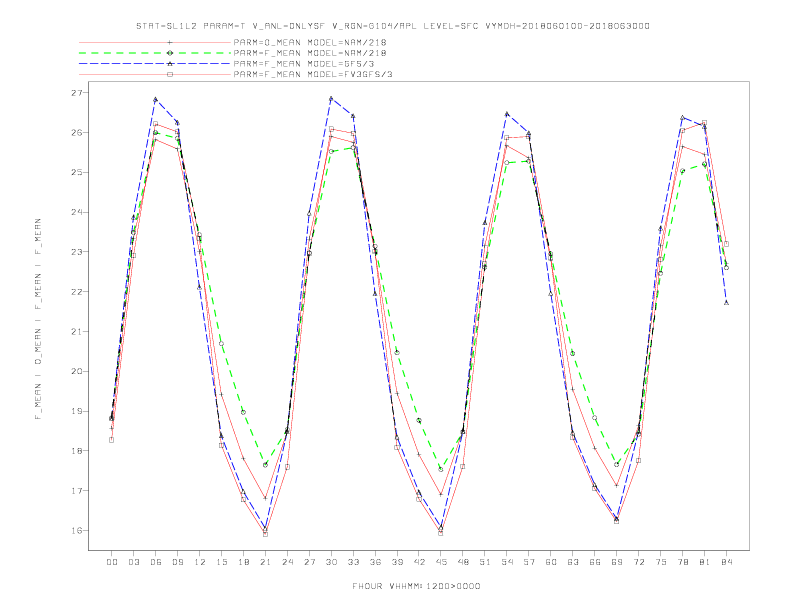Click x-axis forecast hour label 06
The width and height of the screenshot is (792, 612).
156,562
